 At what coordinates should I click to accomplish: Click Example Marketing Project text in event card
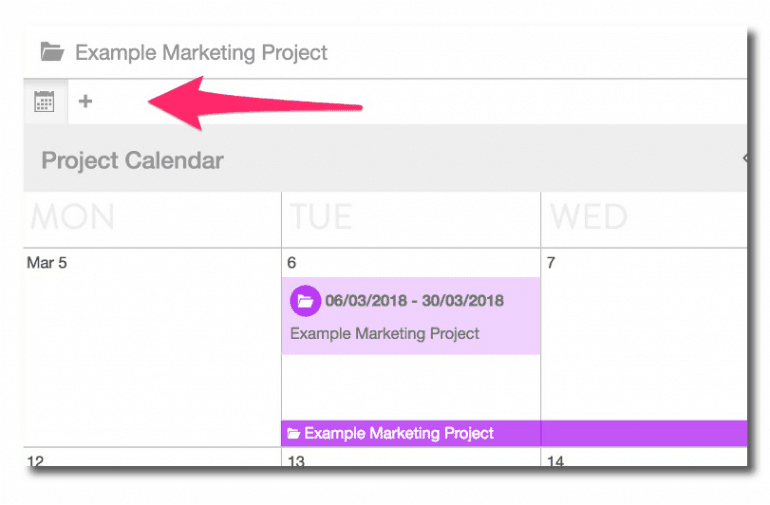tap(384, 333)
